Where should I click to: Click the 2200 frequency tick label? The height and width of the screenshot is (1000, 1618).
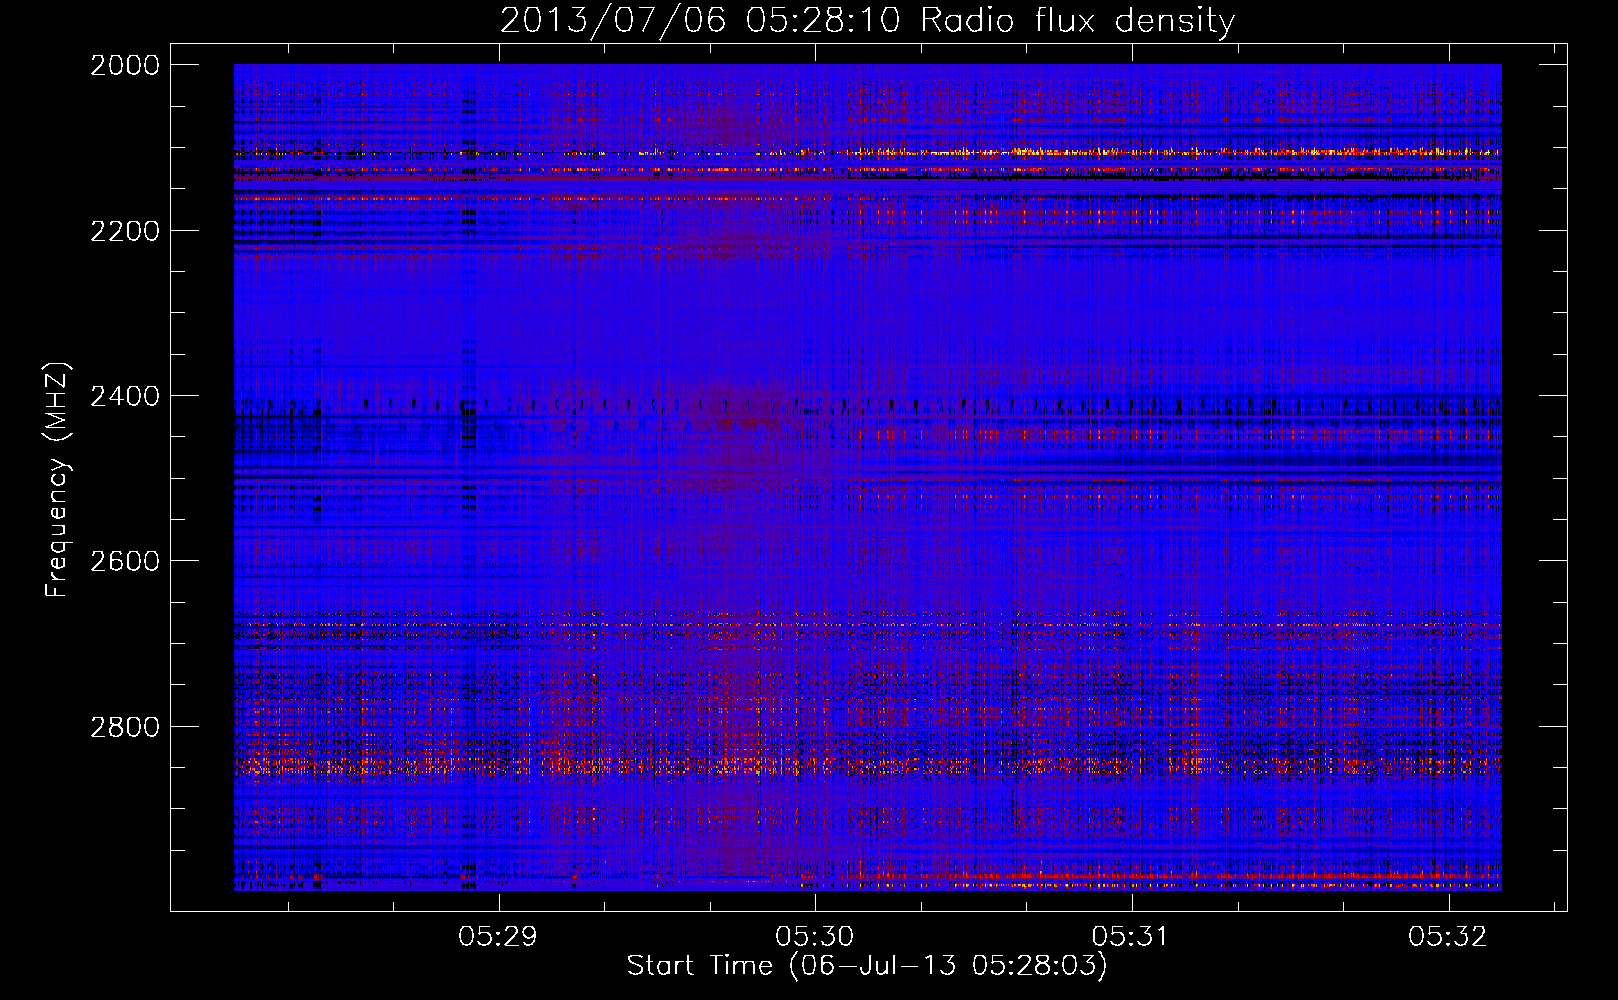125,231
